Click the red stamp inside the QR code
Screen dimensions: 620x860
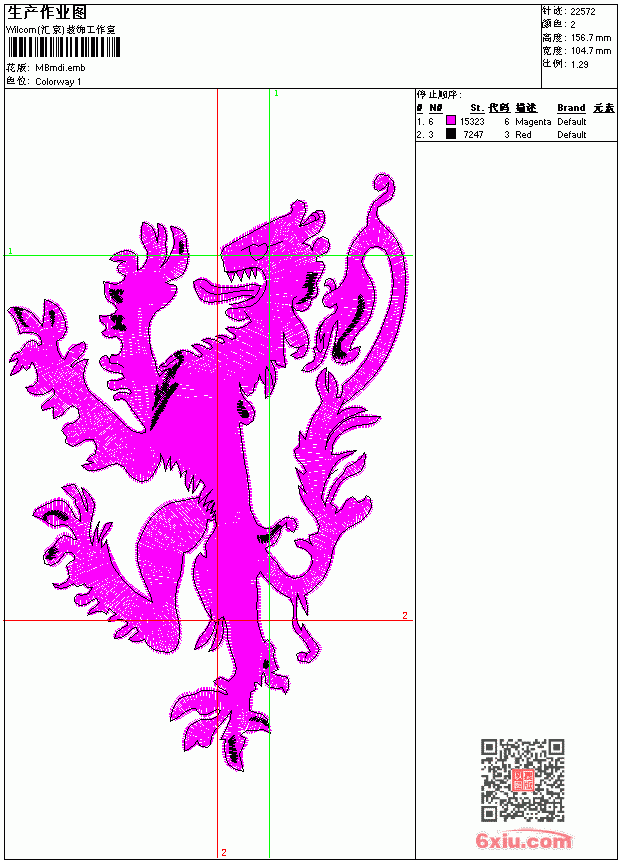523,780
